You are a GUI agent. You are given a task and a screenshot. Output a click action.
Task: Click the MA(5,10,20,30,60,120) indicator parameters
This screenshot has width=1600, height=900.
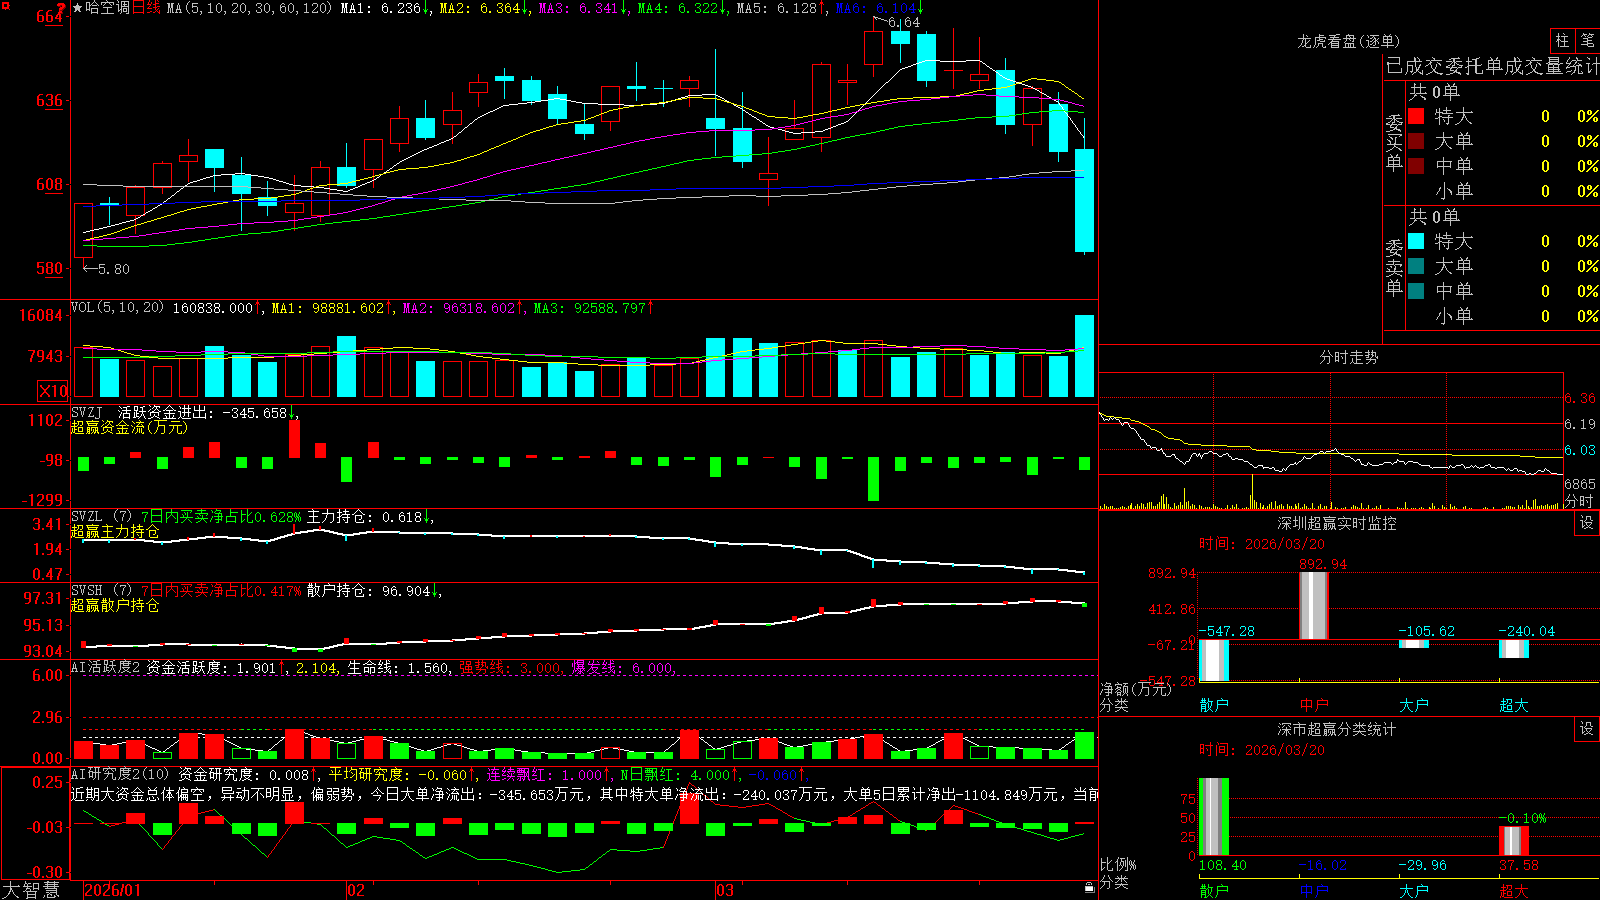(x=249, y=8)
